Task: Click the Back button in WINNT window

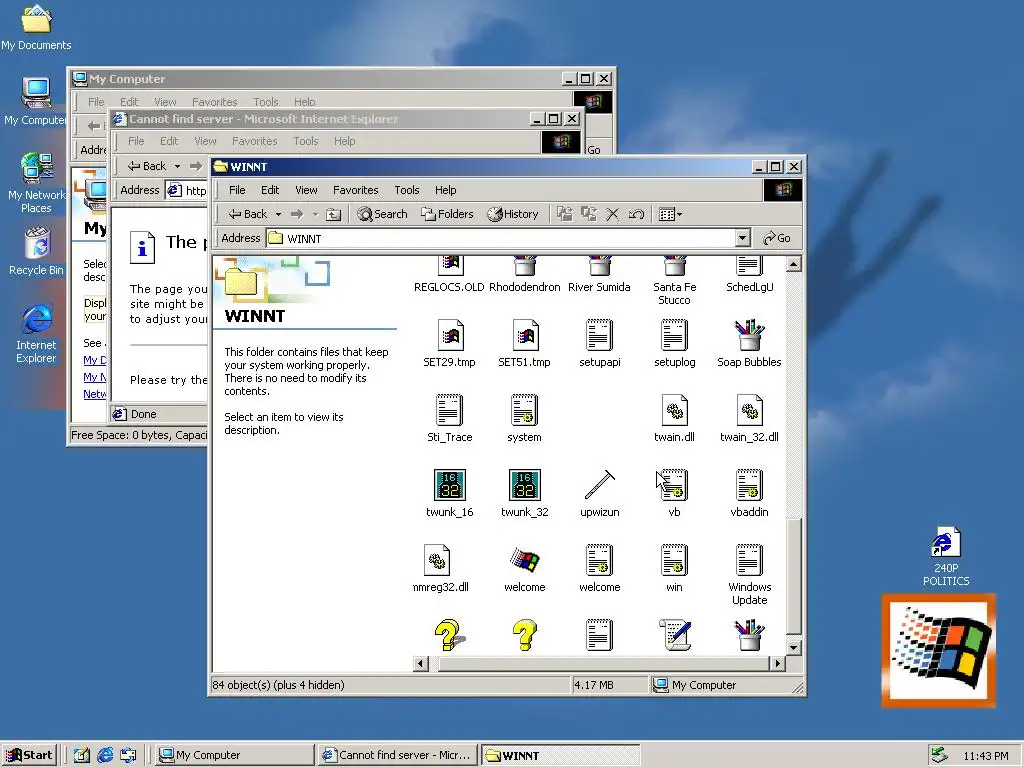Action: 248,214
